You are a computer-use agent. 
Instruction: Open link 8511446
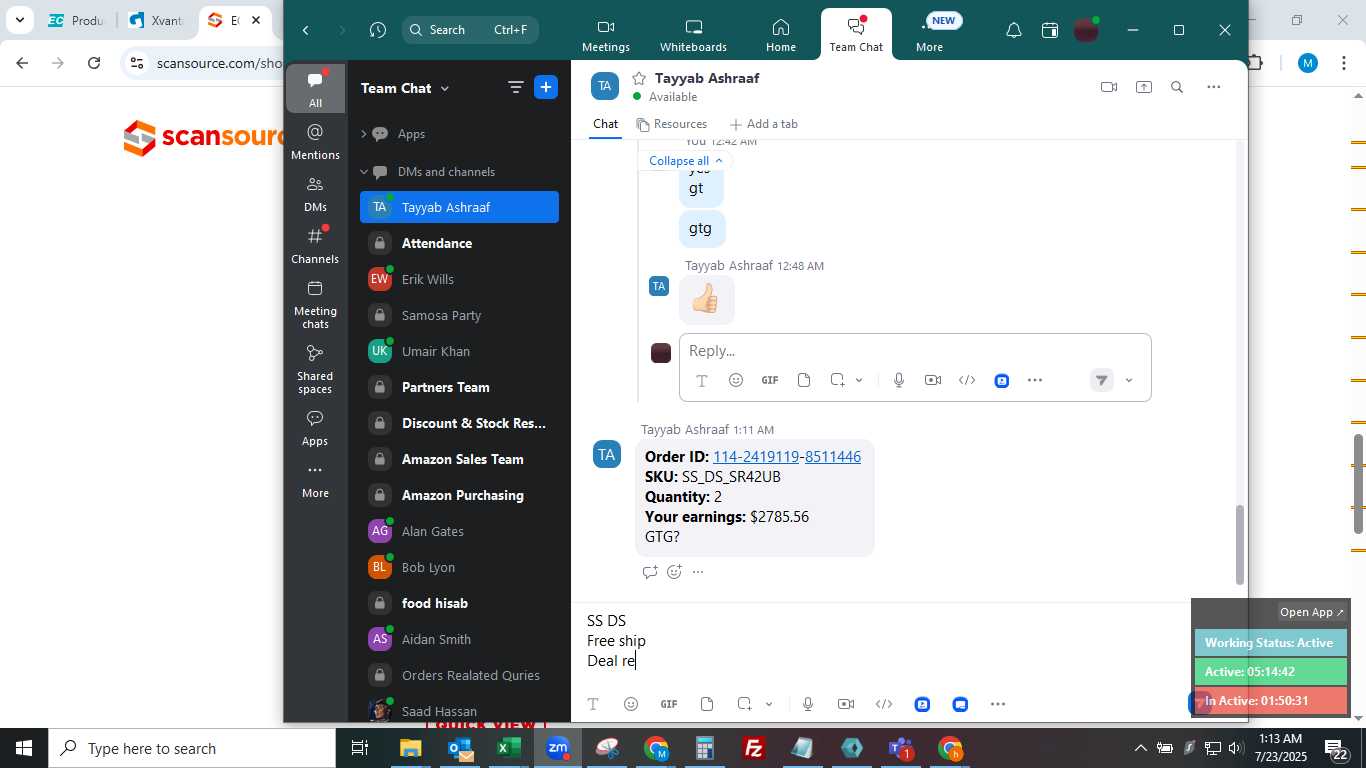[833, 457]
